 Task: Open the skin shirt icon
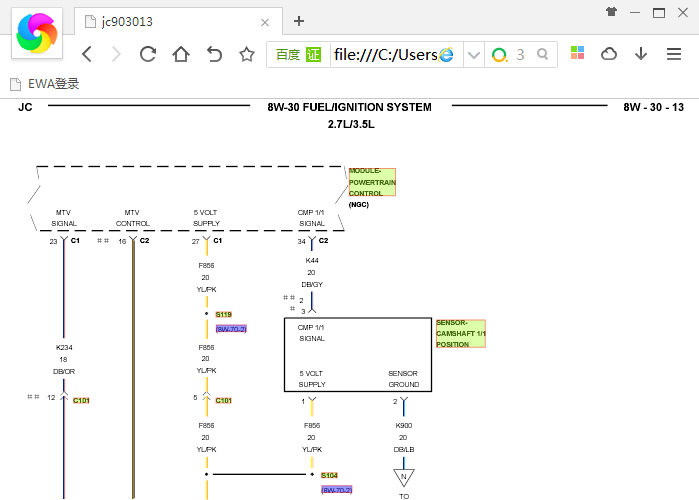[x=612, y=12]
